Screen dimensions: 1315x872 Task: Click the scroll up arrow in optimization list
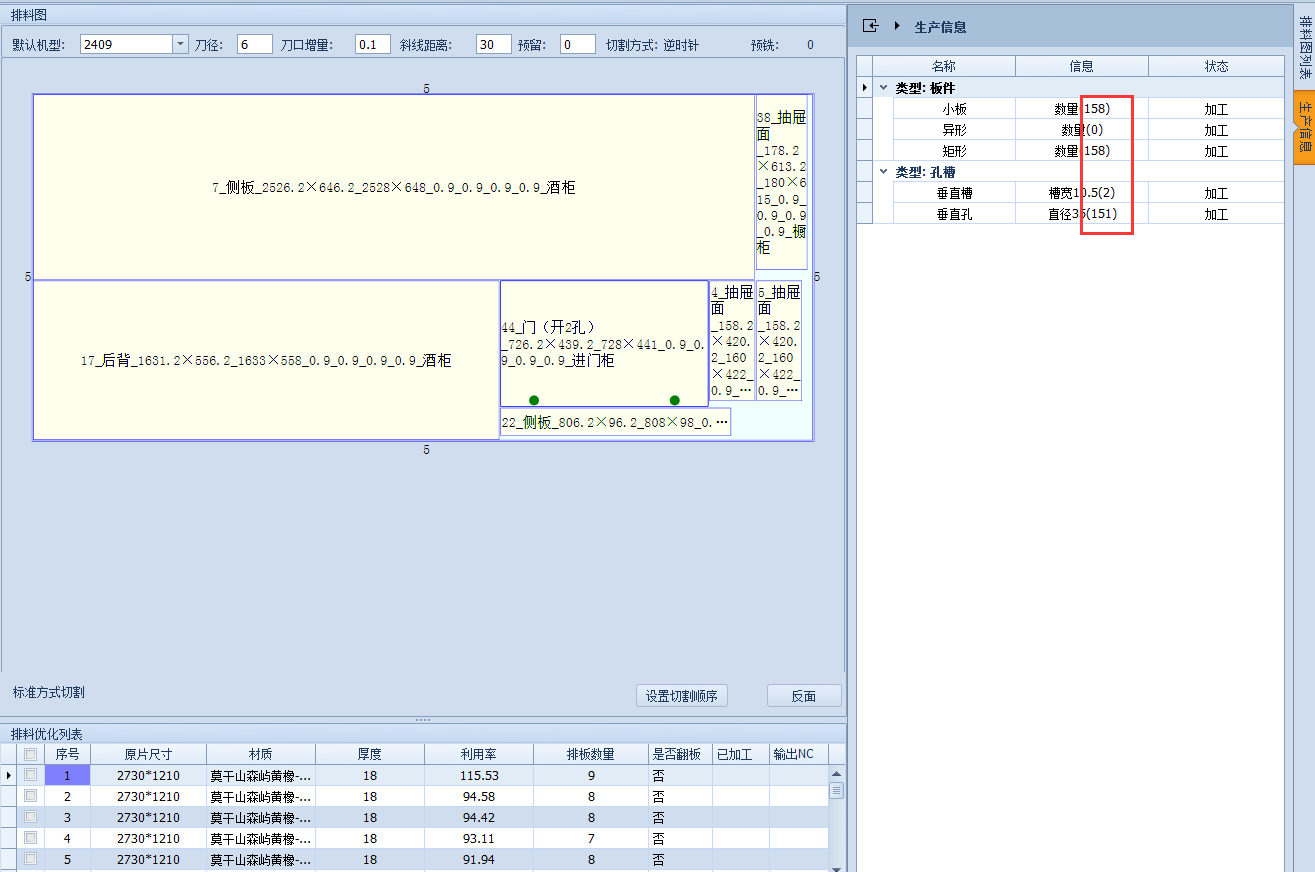click(x=836, y=774)
